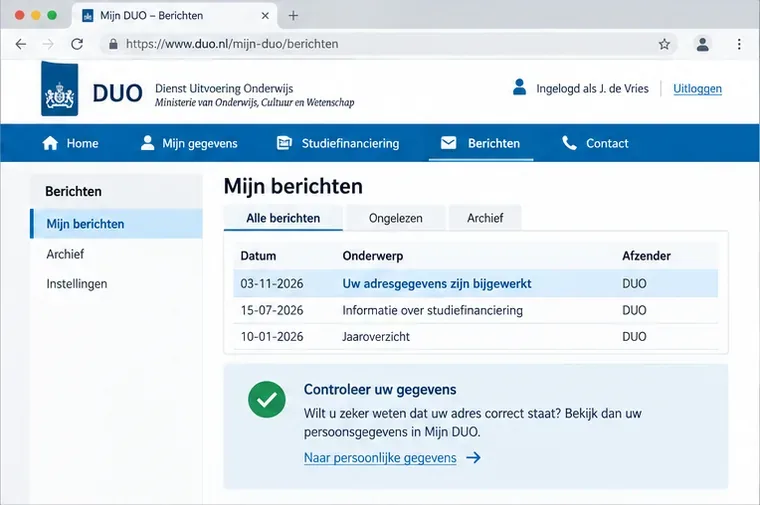760x505 pixels.
Task: Click the browser back arrow
Action: pos(21,44)
